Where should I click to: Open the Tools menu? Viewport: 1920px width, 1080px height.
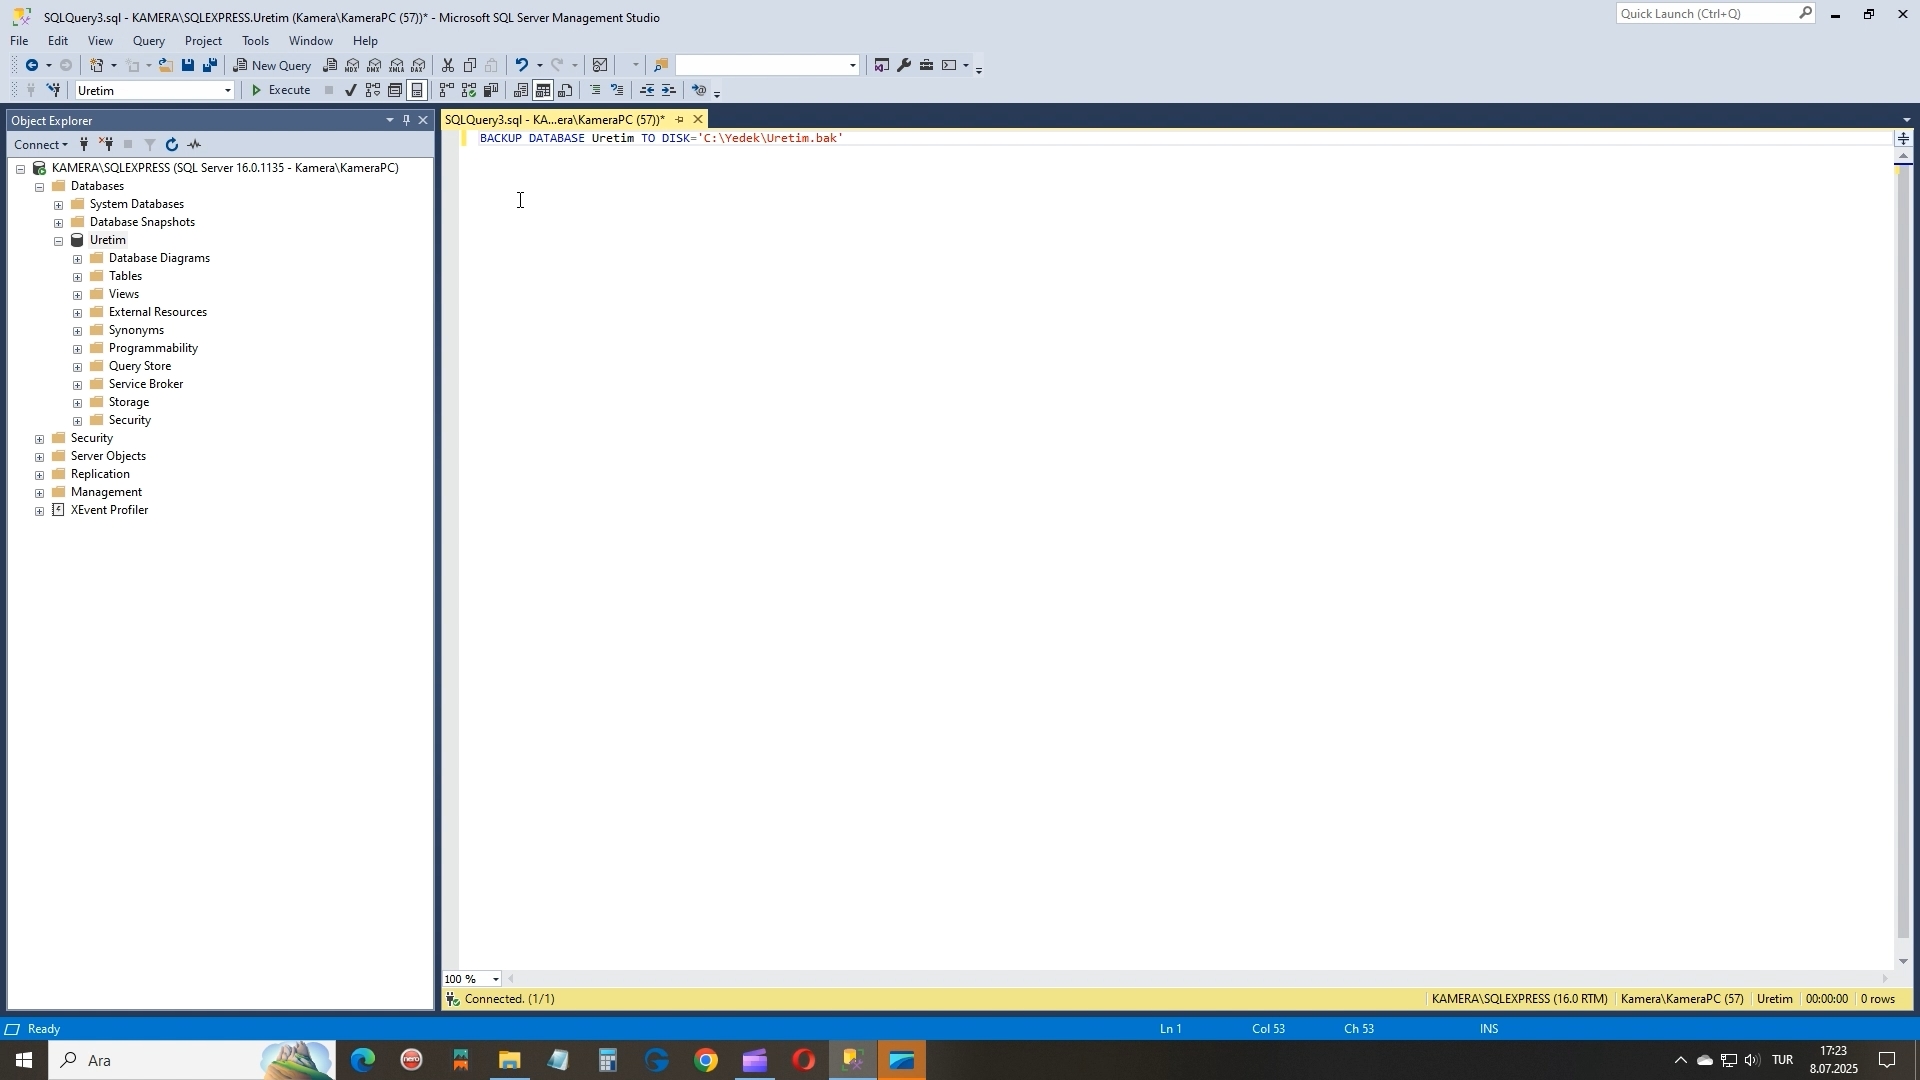tap(255, 41)
